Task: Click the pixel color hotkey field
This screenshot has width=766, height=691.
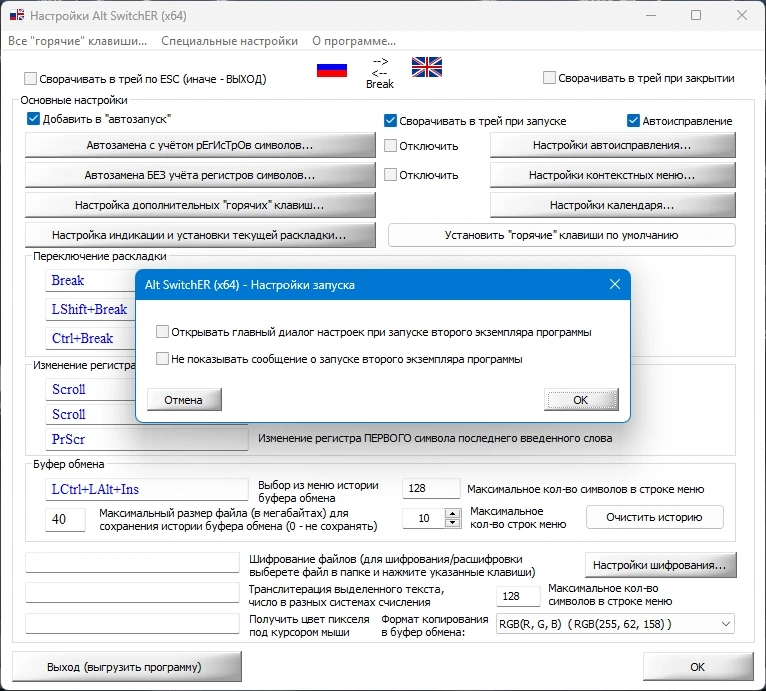Action: click(132, 623)
